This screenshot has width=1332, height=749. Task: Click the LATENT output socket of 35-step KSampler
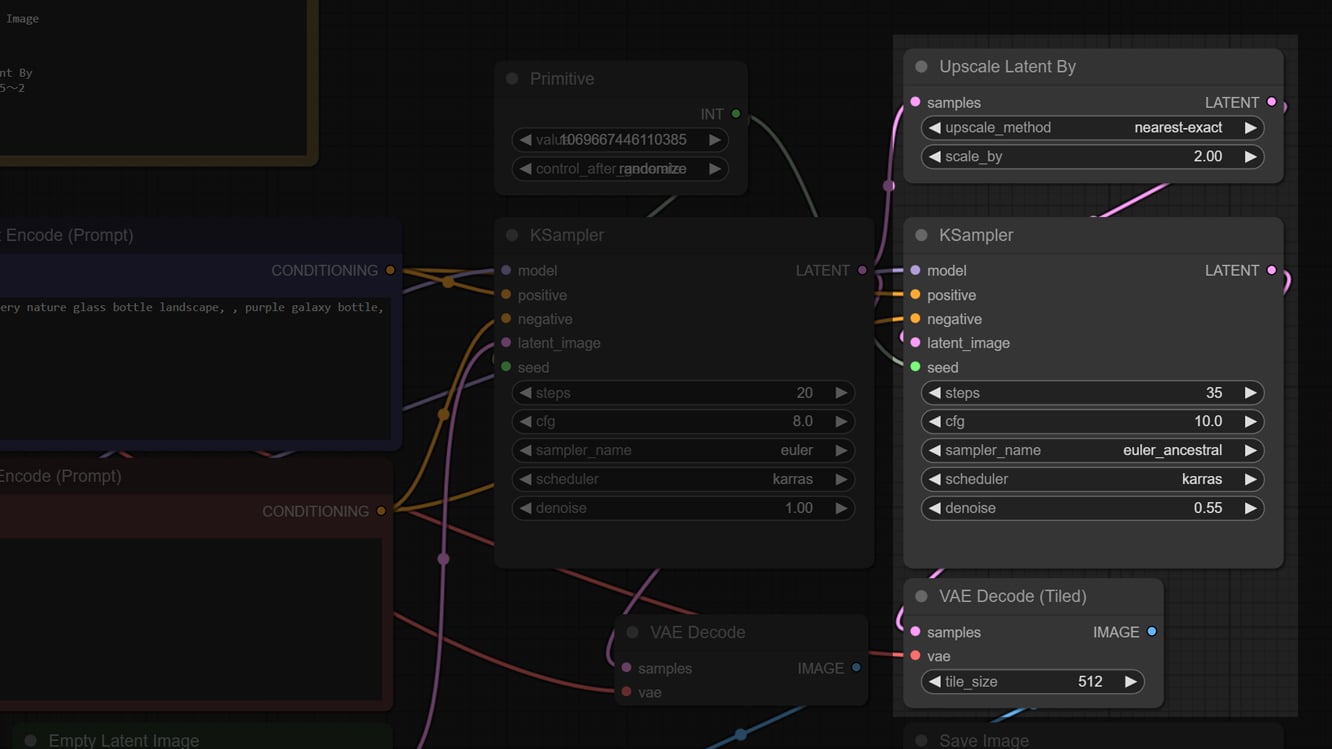click(x=1272, y=270)
